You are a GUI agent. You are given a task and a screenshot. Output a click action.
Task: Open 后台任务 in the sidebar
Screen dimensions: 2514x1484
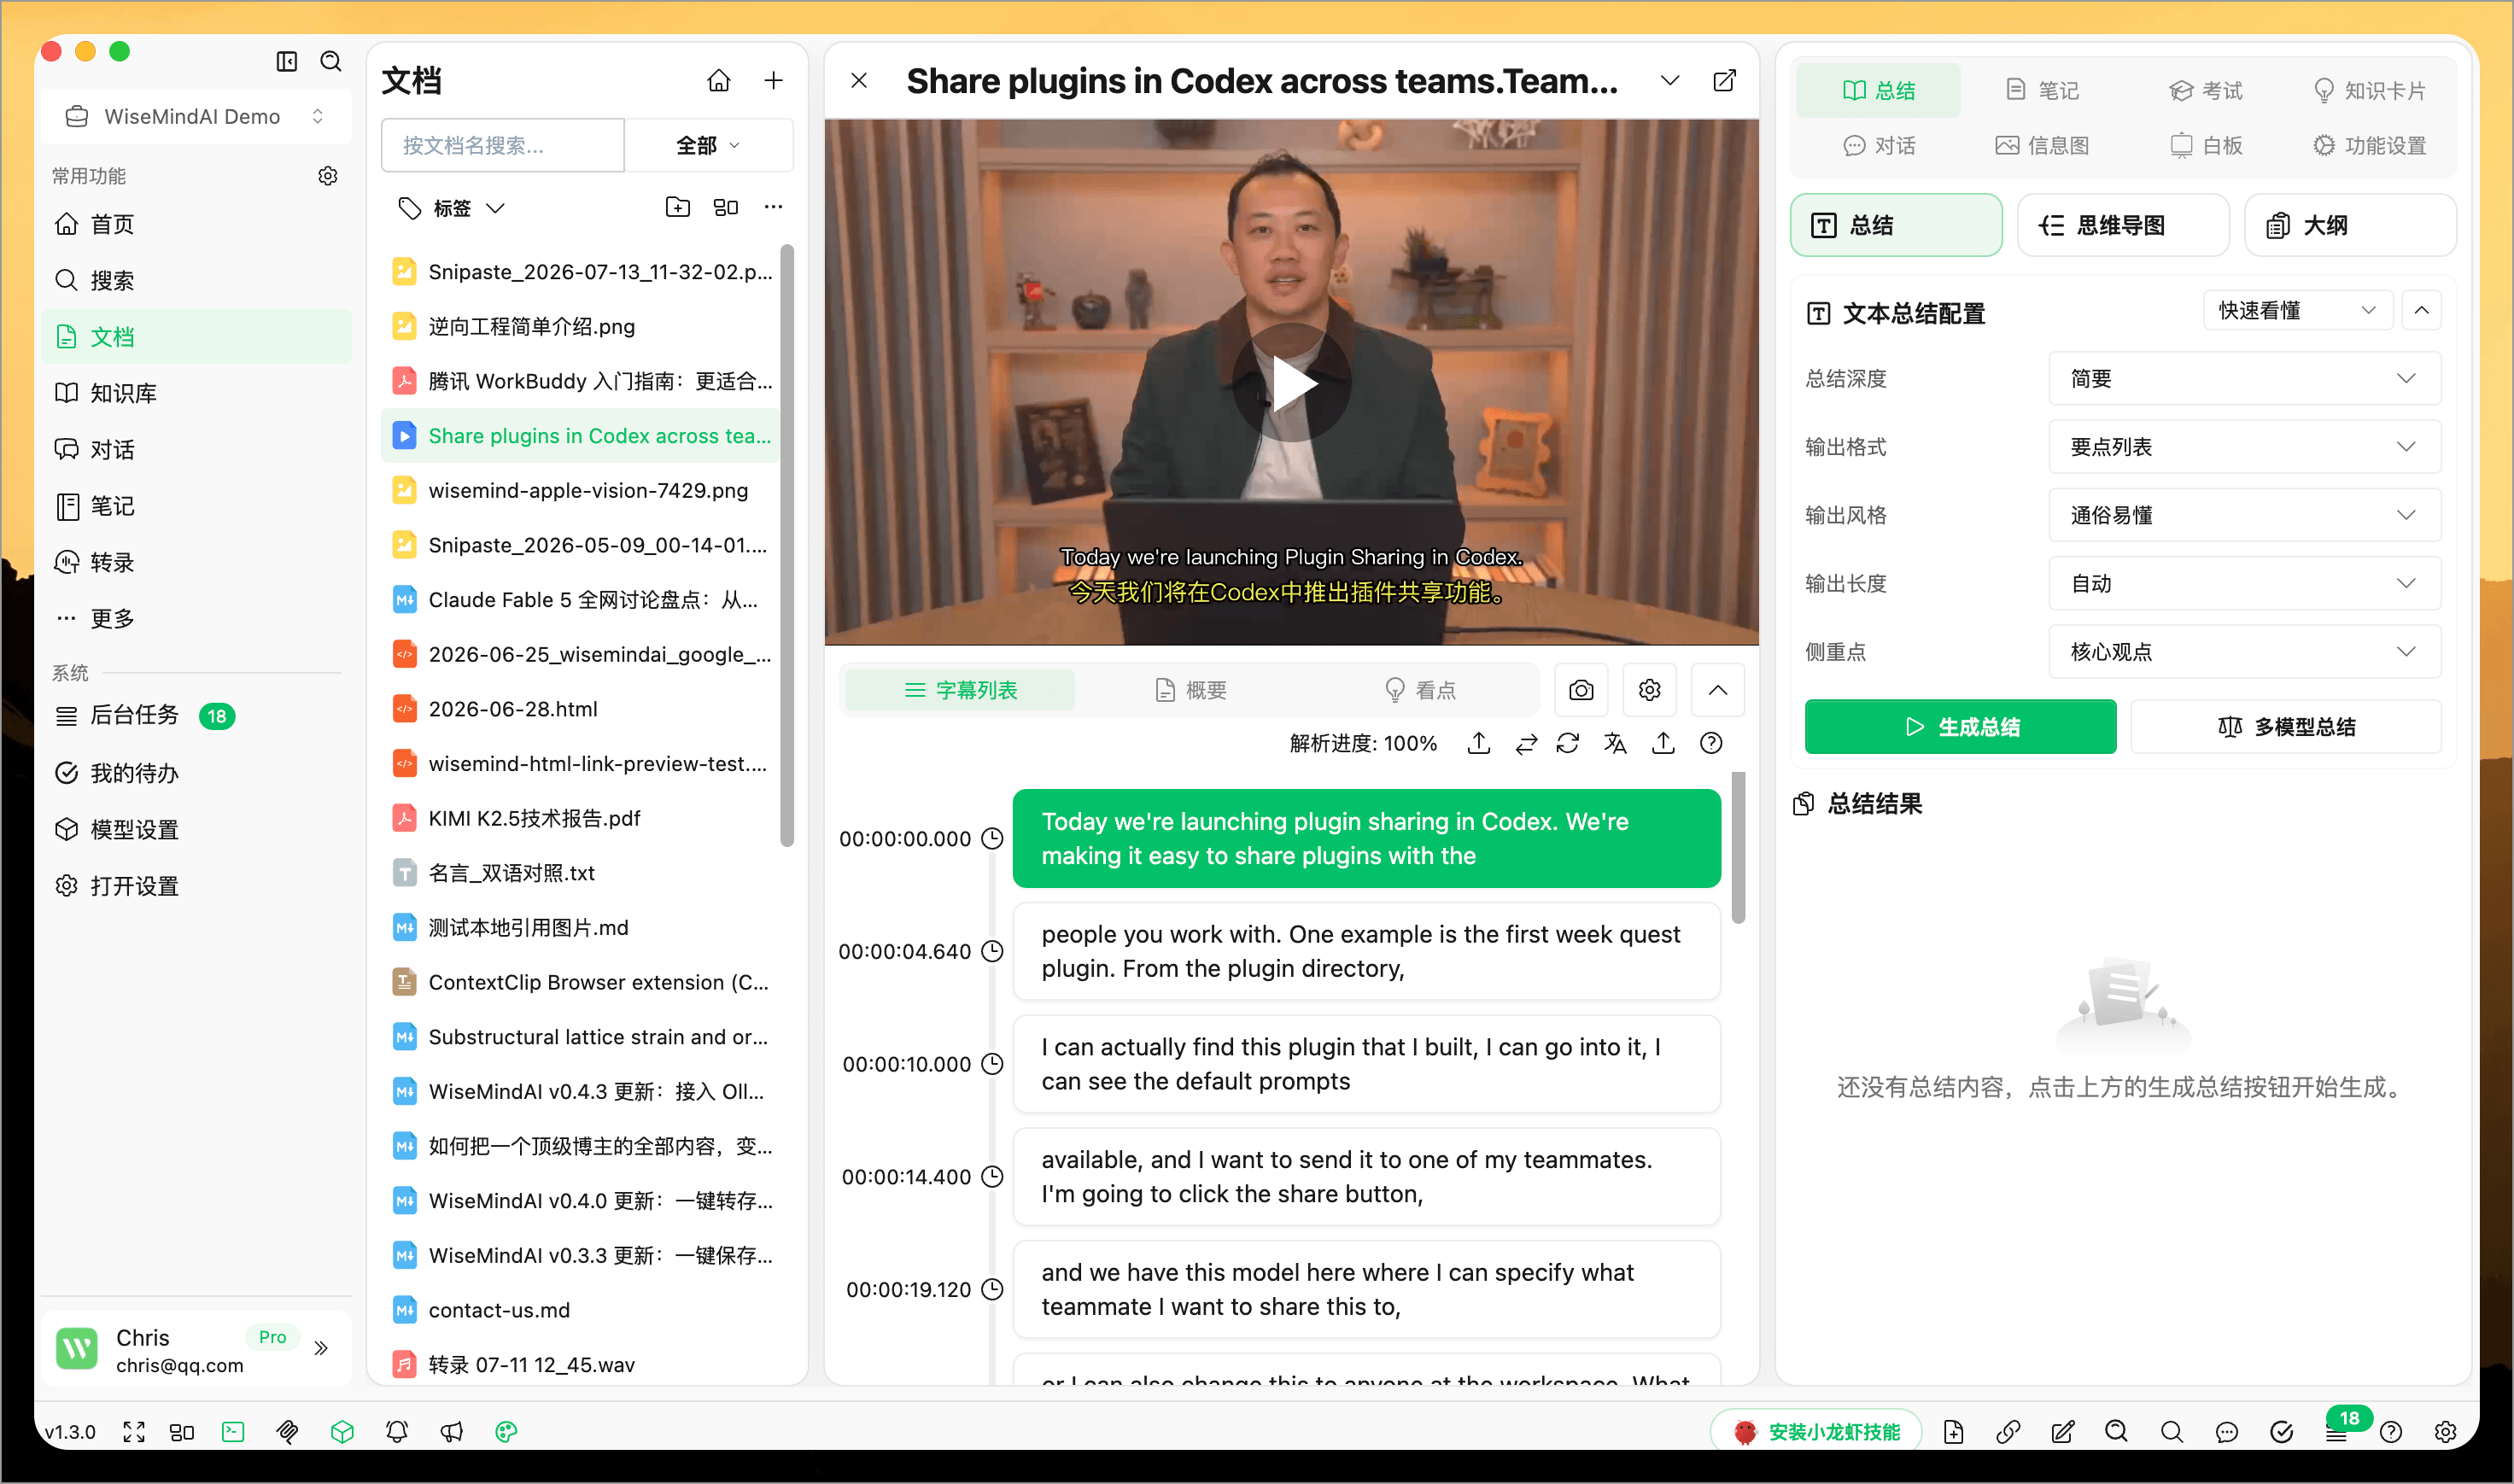(196, 716)
